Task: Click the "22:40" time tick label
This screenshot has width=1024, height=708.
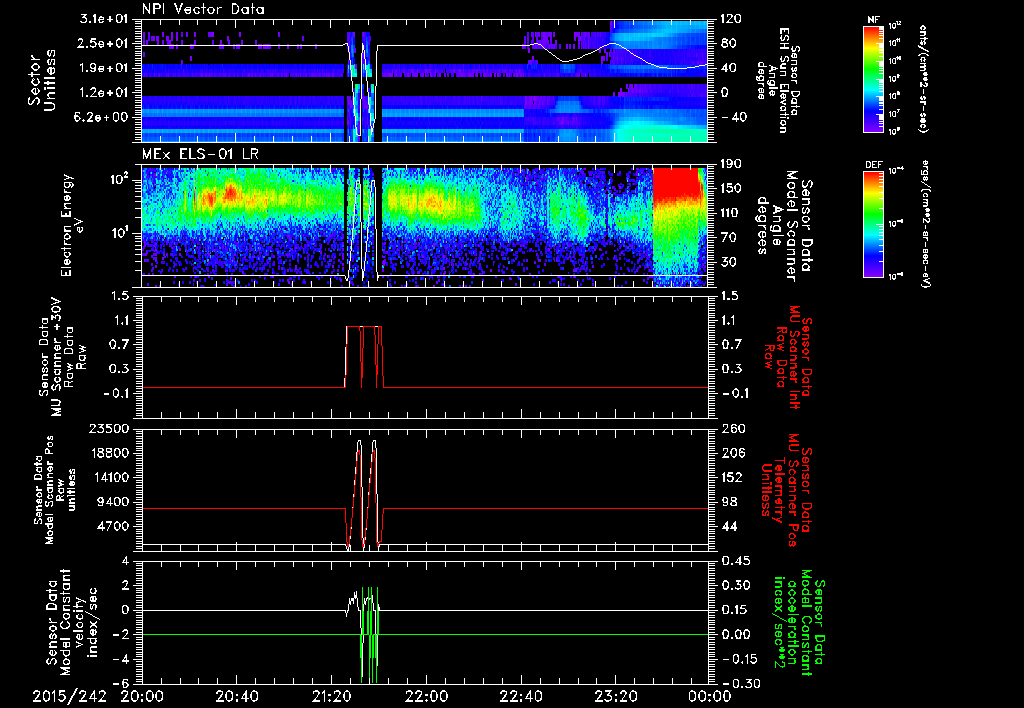Action: (x=522, y=697)
